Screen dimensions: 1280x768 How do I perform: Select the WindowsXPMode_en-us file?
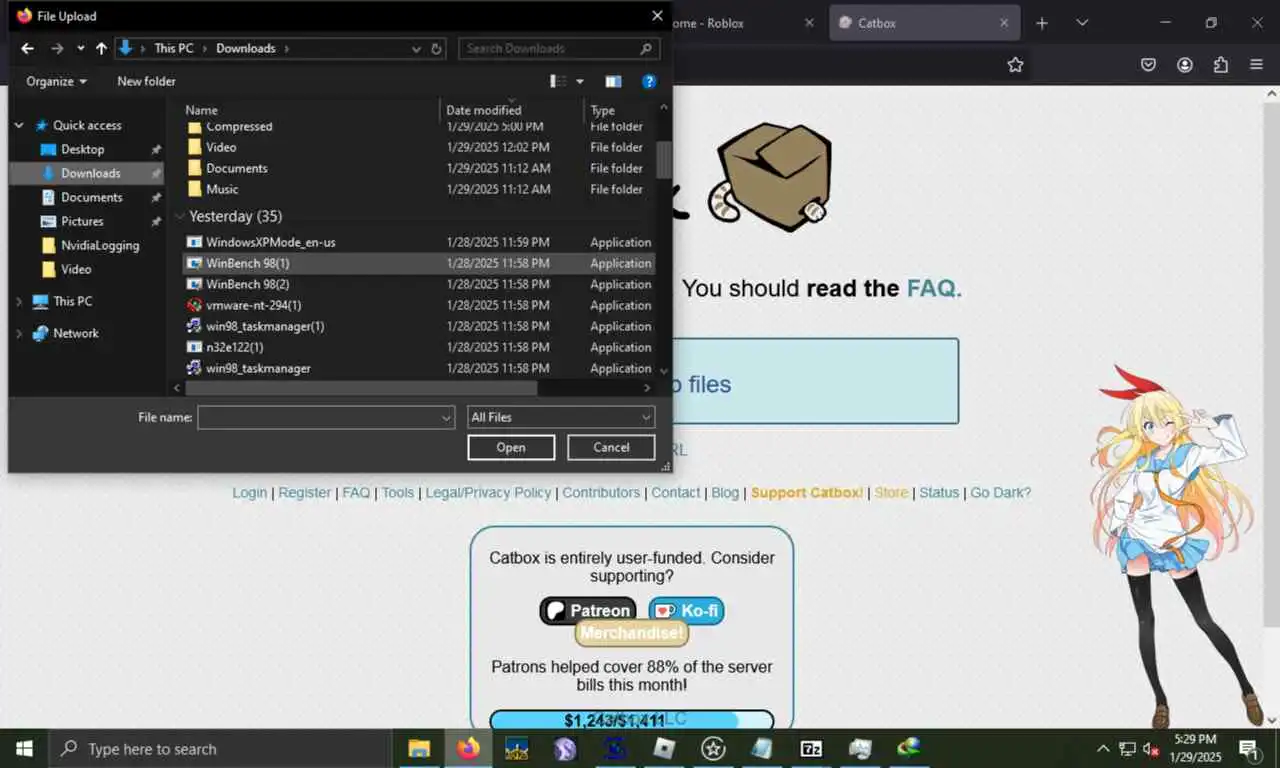click(x=271, y=242)
